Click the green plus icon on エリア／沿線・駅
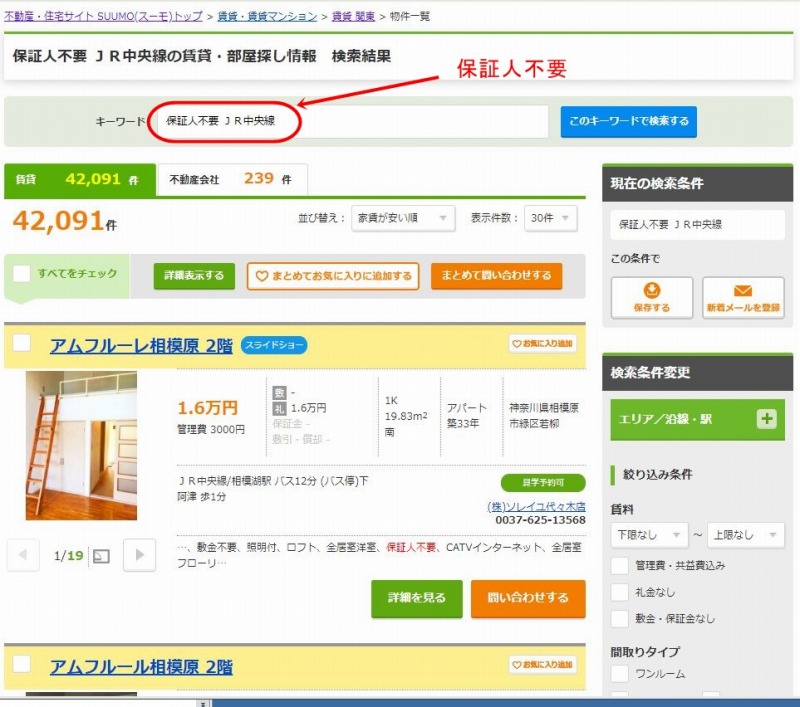 pyautogui.click(x=766, y=420)
